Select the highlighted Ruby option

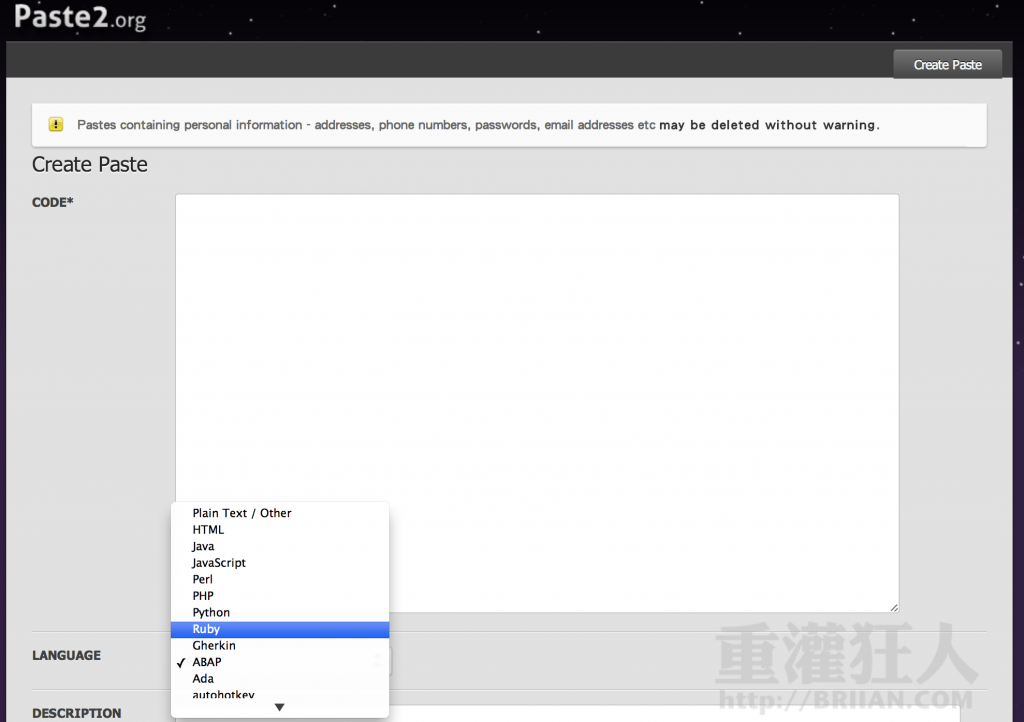pos(206,630)
